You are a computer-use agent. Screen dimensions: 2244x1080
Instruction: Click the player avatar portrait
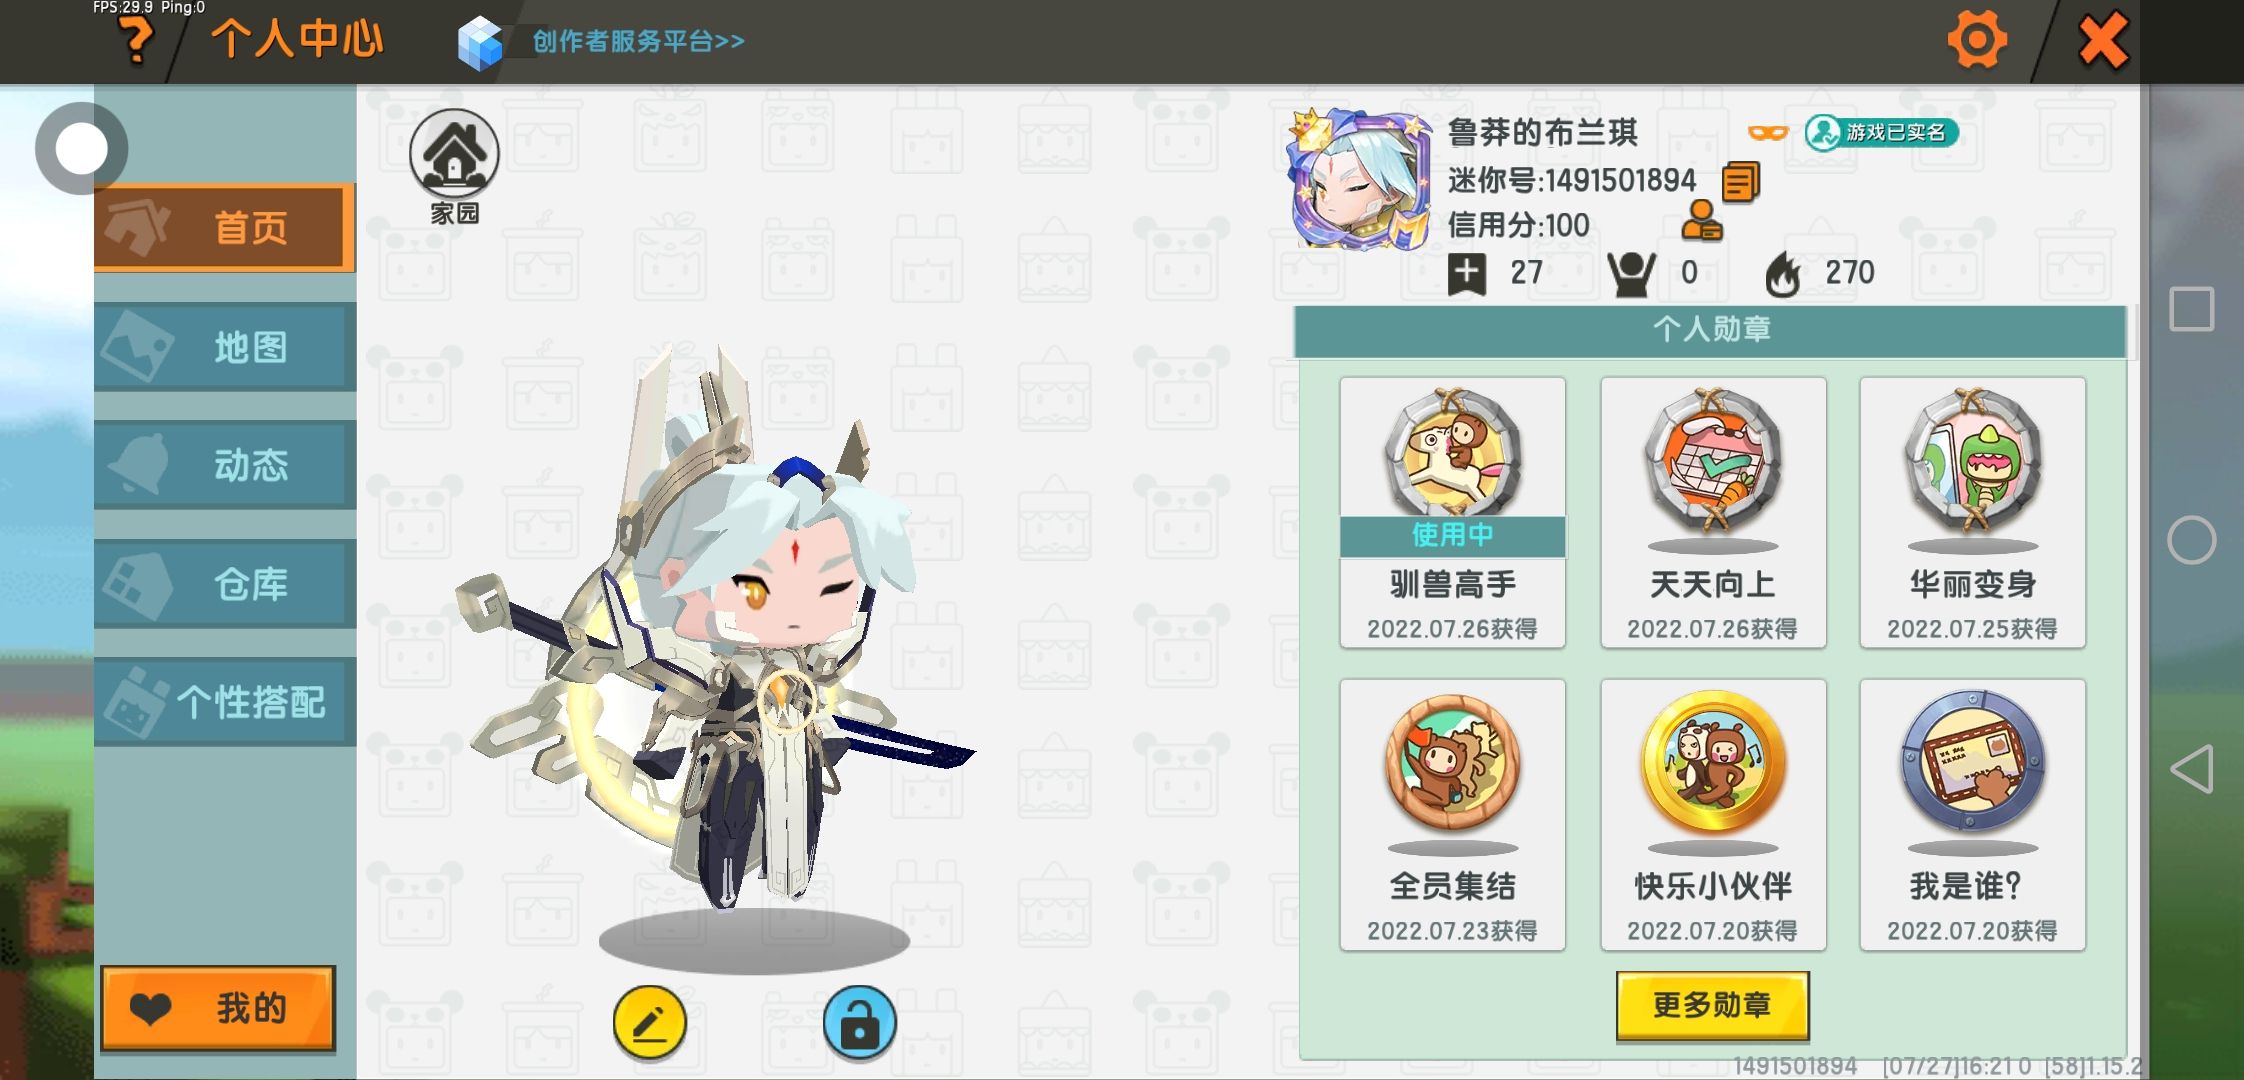(x=1360, y=180)
